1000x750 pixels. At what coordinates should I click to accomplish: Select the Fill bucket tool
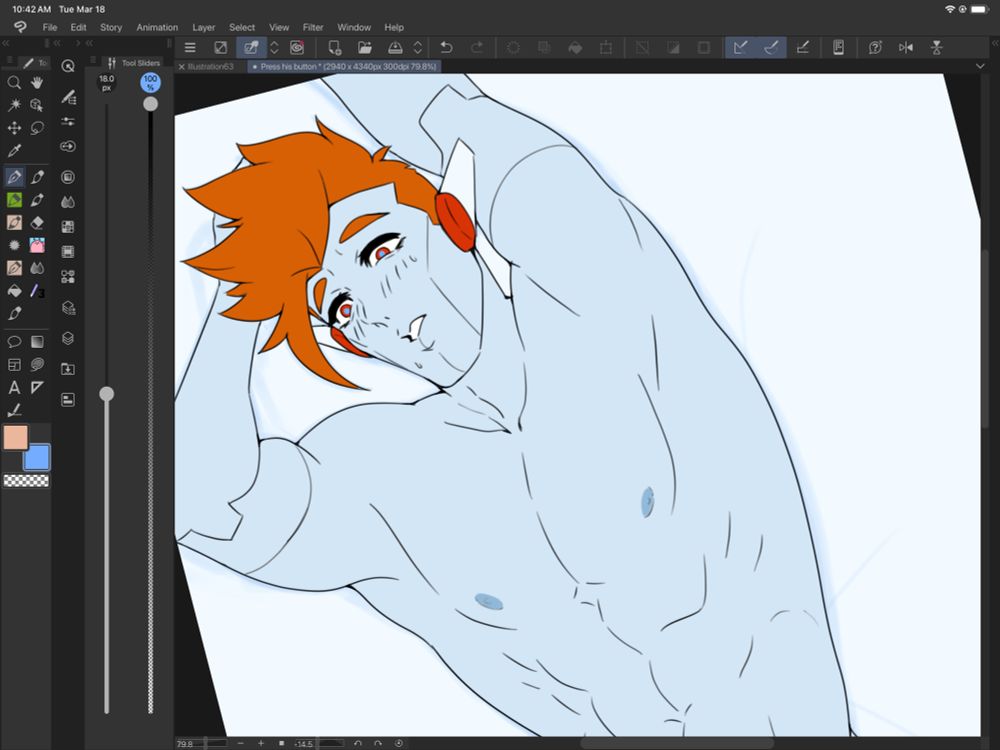pyautogui.click(x=14, y=291)
